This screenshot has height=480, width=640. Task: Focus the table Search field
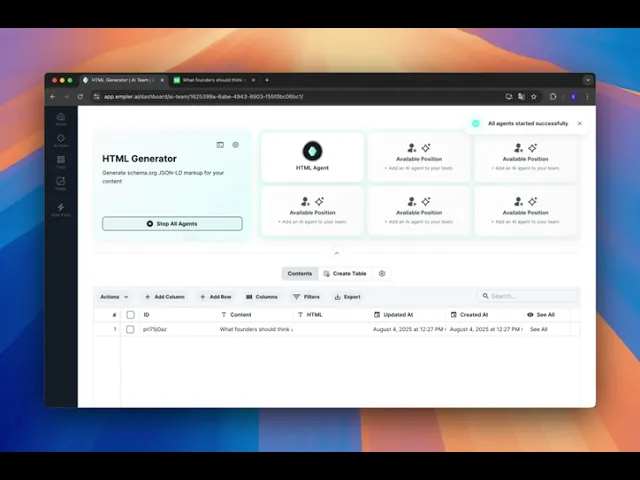(527, 296)
